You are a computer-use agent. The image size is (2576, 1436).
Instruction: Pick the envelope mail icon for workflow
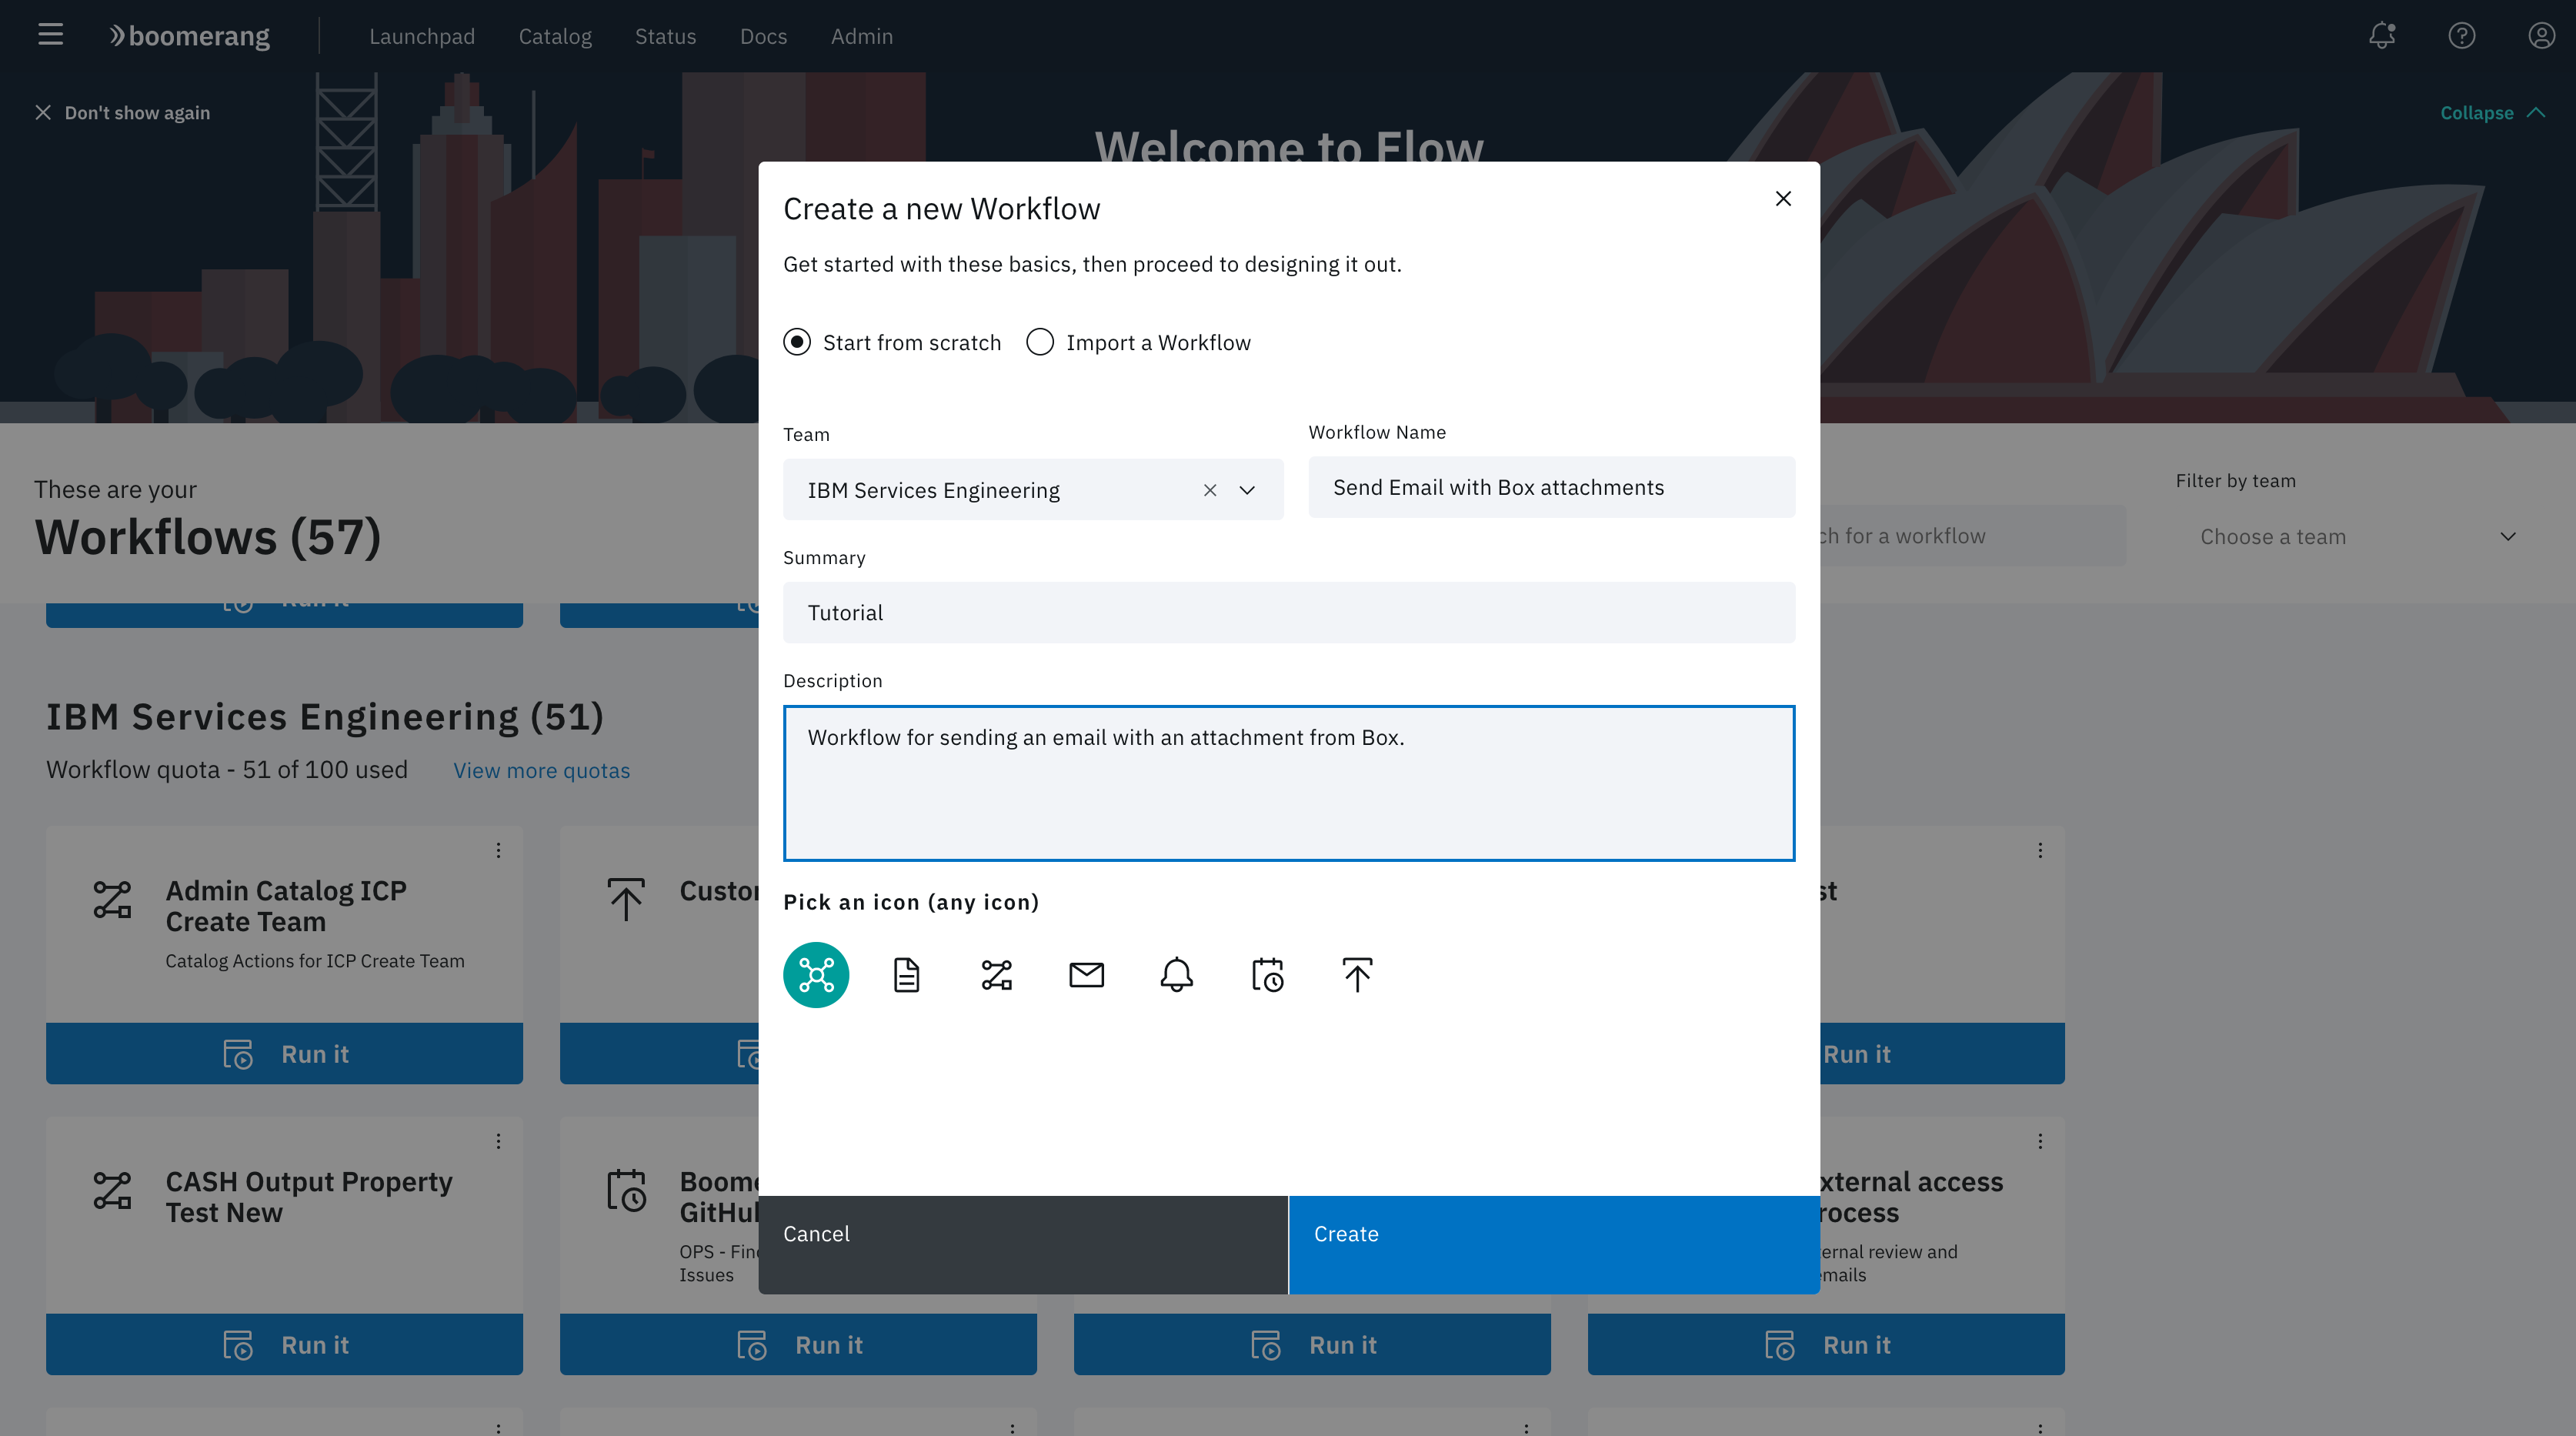[x=1086, y=975]
